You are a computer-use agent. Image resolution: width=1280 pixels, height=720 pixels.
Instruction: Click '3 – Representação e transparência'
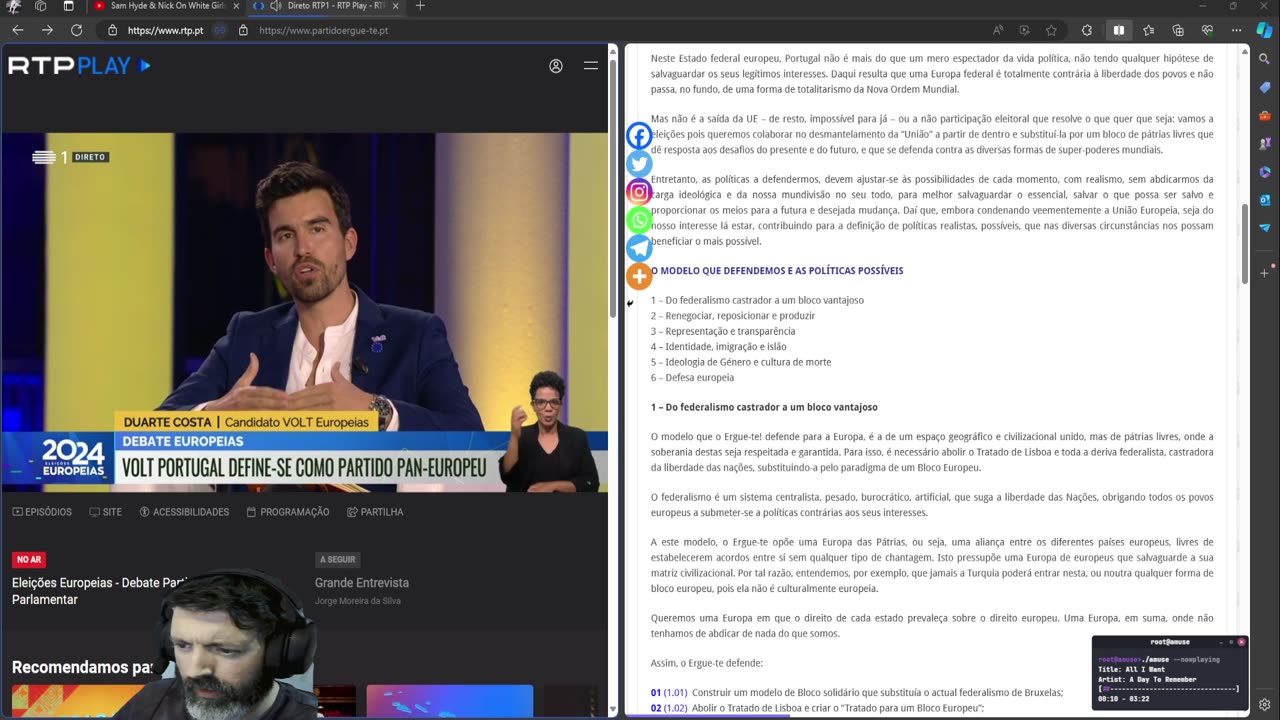pyautogui.click(x=723, y=331)
